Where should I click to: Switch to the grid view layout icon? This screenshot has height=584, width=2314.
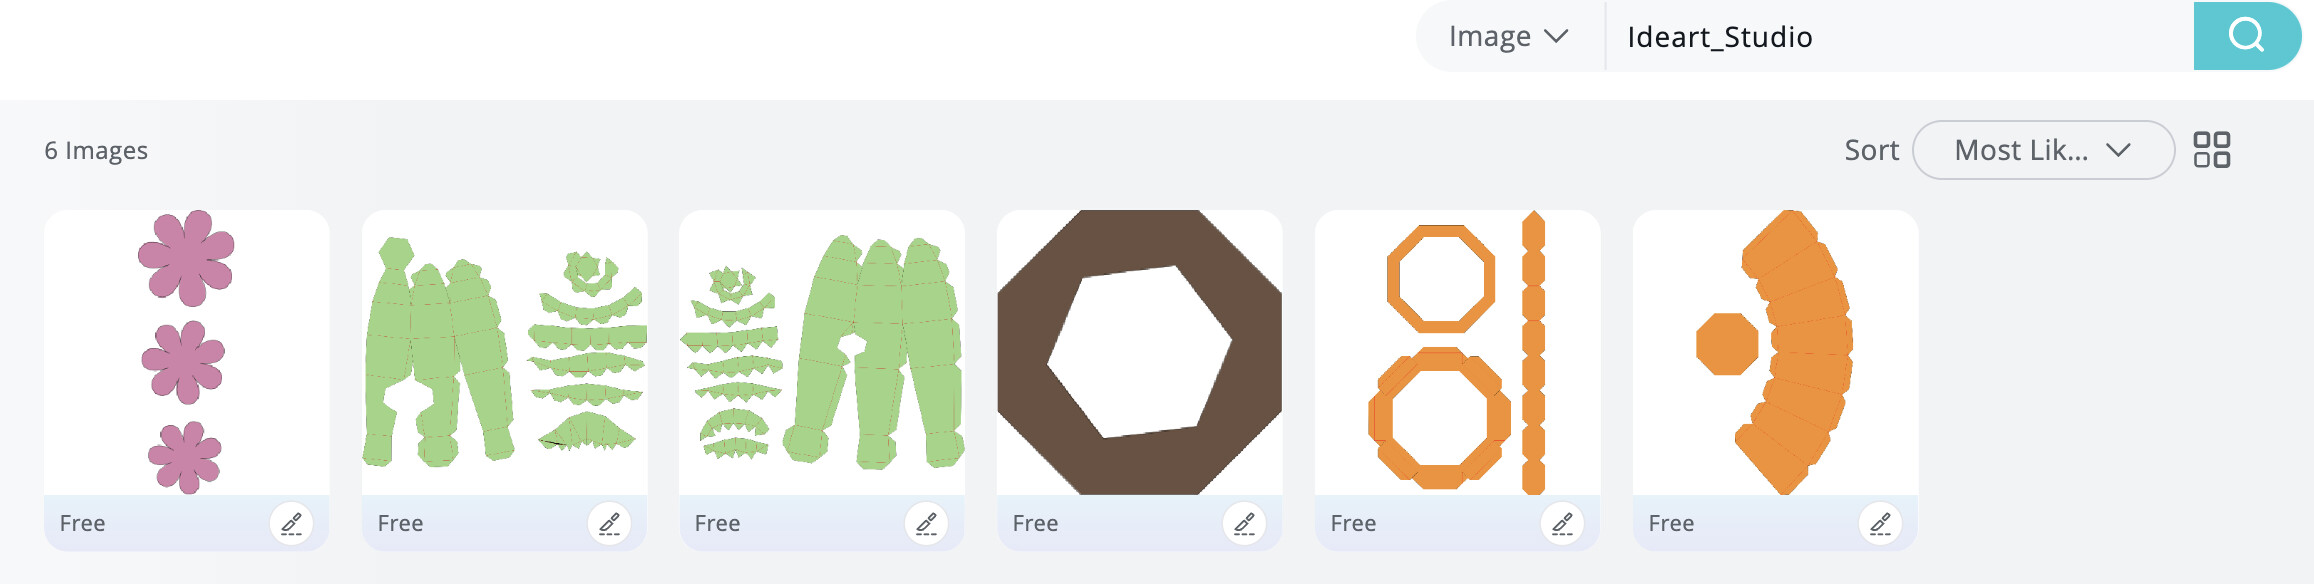tap(2212, 150)
